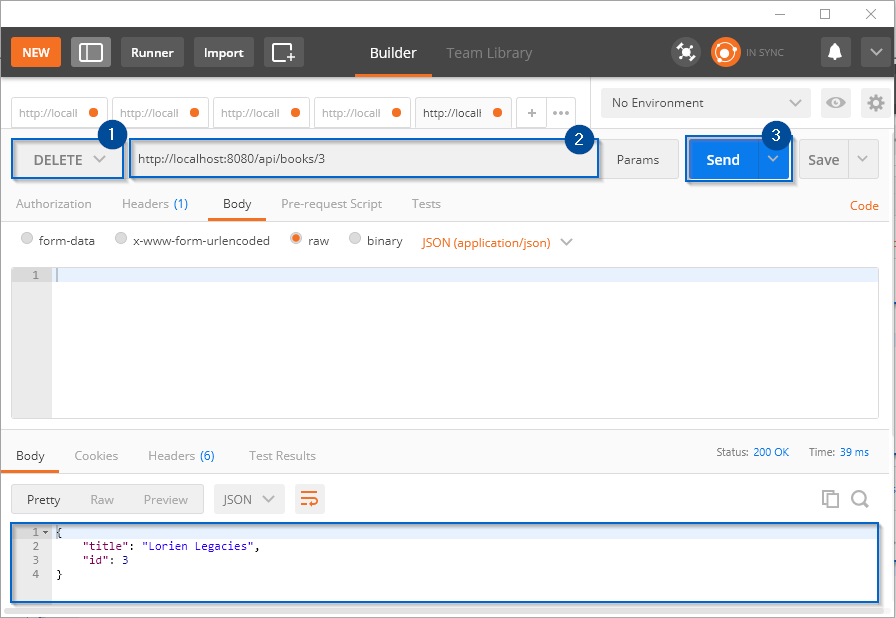Switch to Team Library tab
The width and height of the screenshot is (896, 618).
(x=489, y=53)
